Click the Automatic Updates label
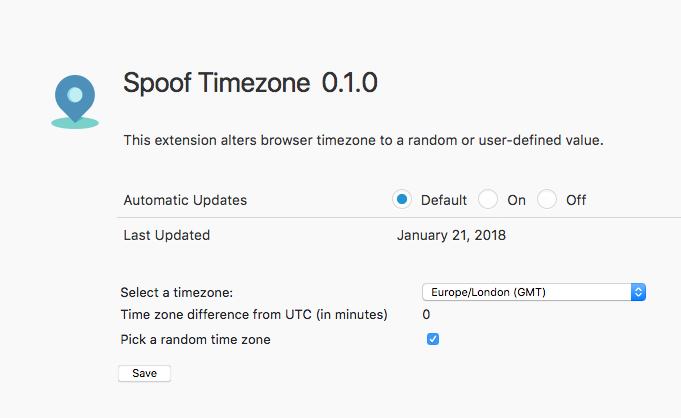This screenshot has width=681, height=418. (185, 200)
